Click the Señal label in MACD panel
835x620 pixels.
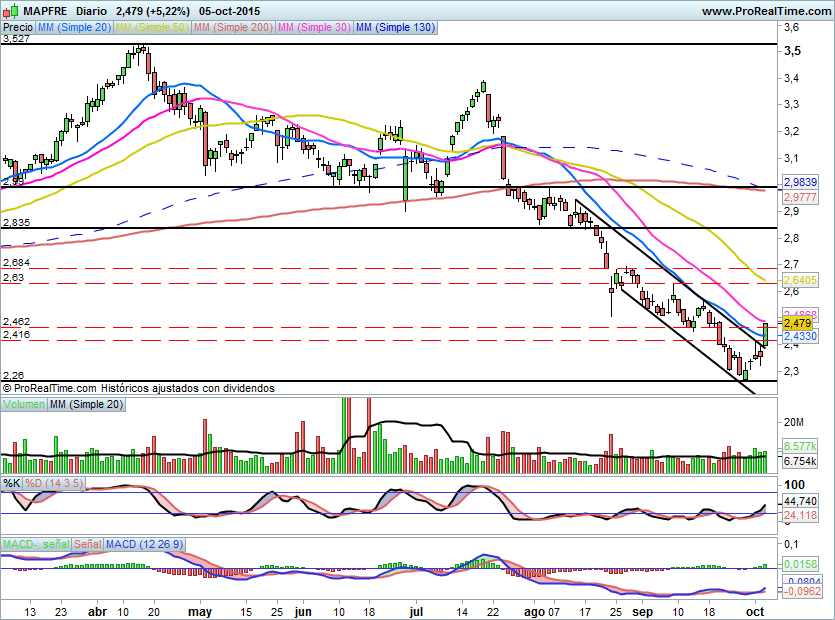[87, 544]
